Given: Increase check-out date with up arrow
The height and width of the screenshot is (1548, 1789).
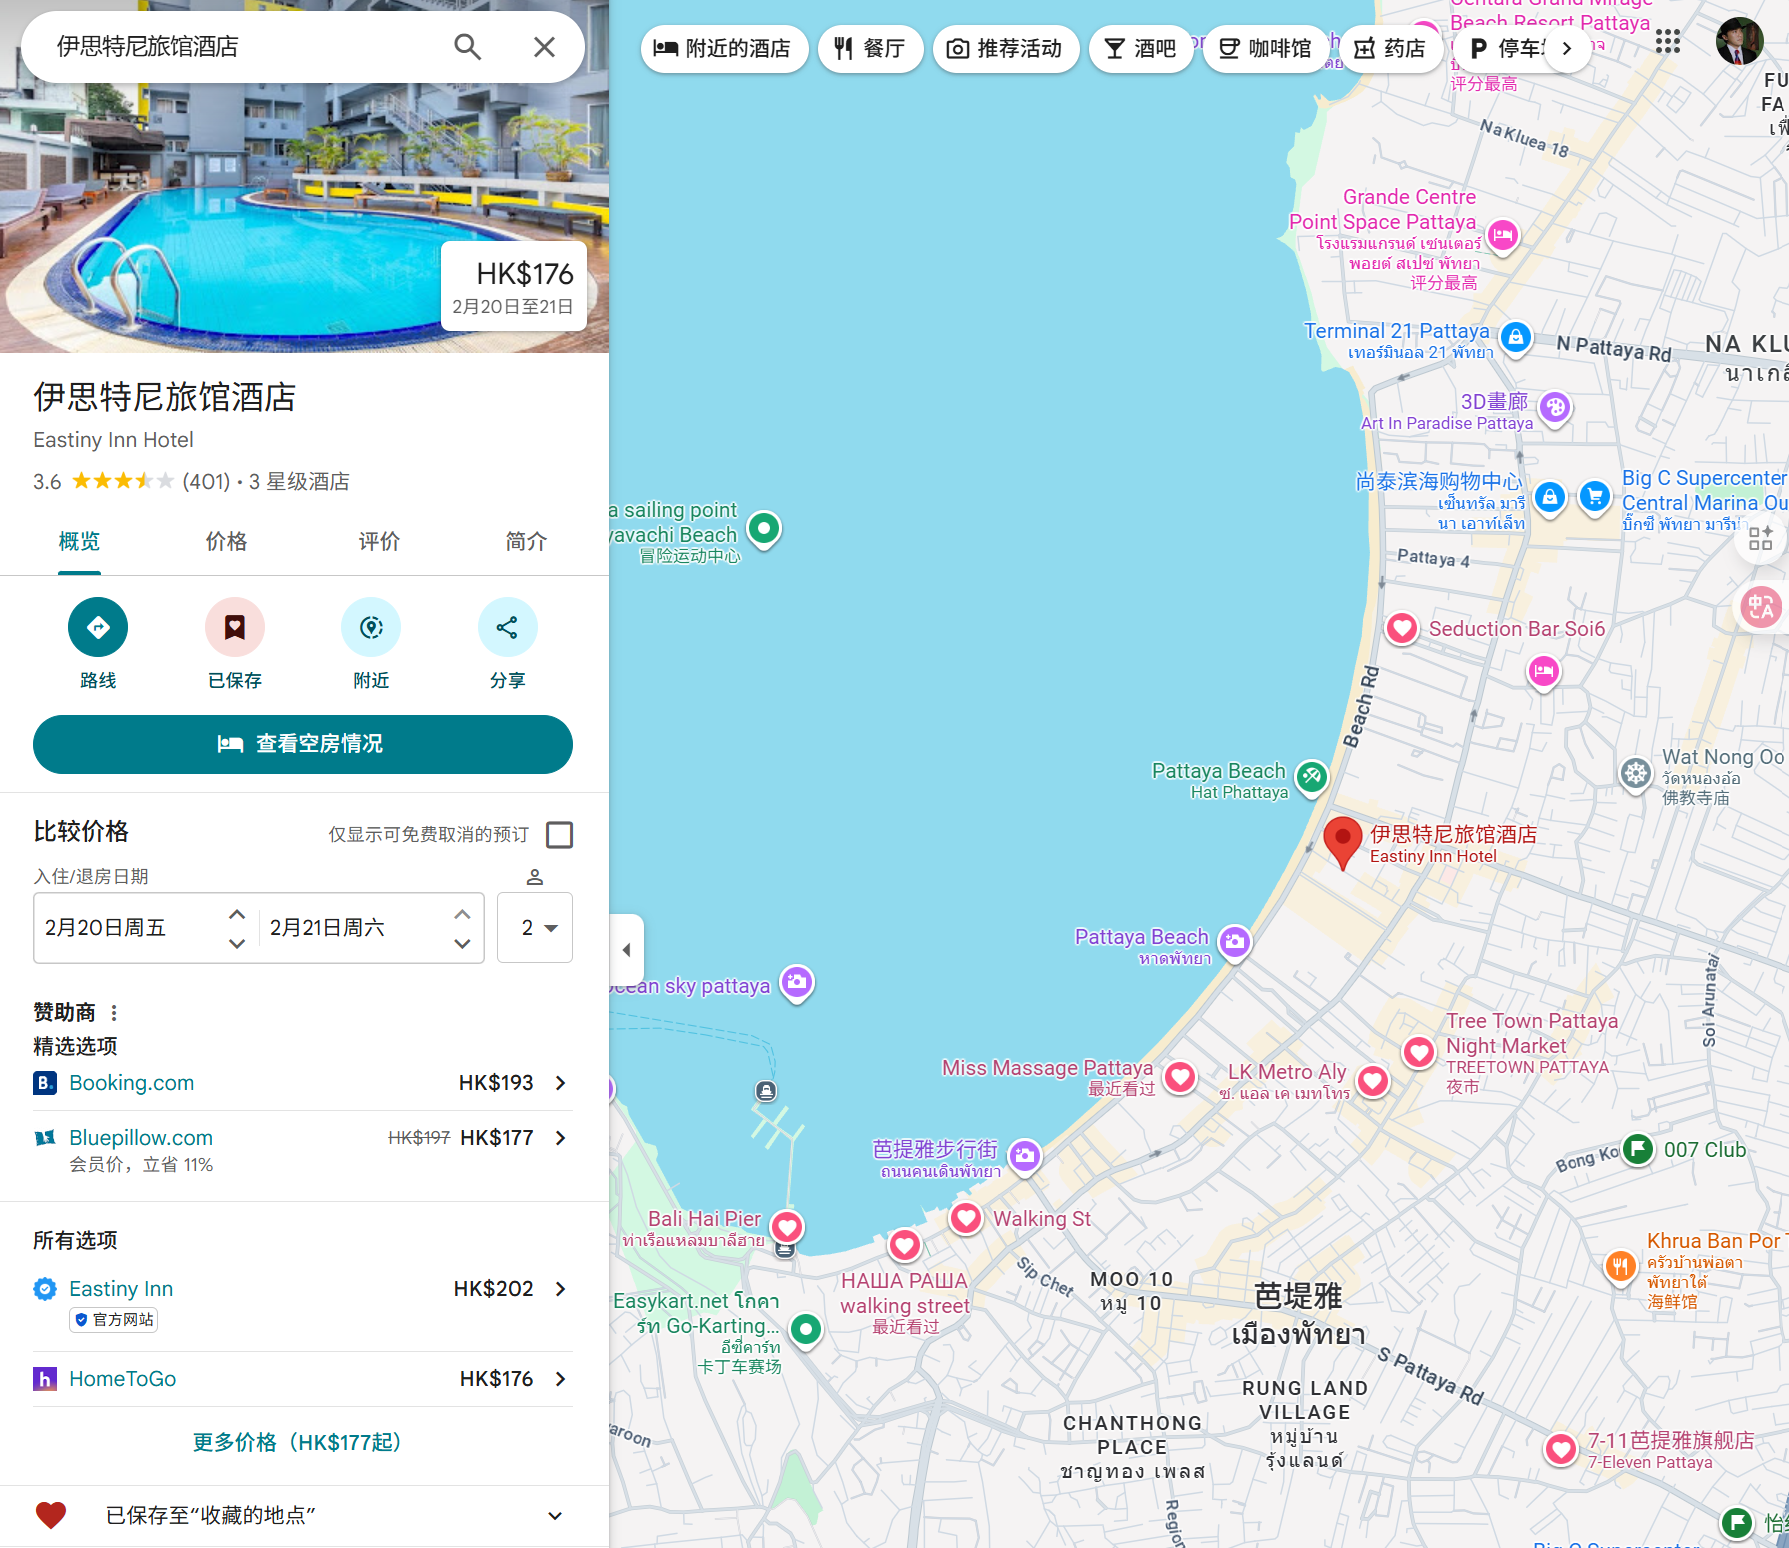Looking at the screenshot, I should coord(462,914).
